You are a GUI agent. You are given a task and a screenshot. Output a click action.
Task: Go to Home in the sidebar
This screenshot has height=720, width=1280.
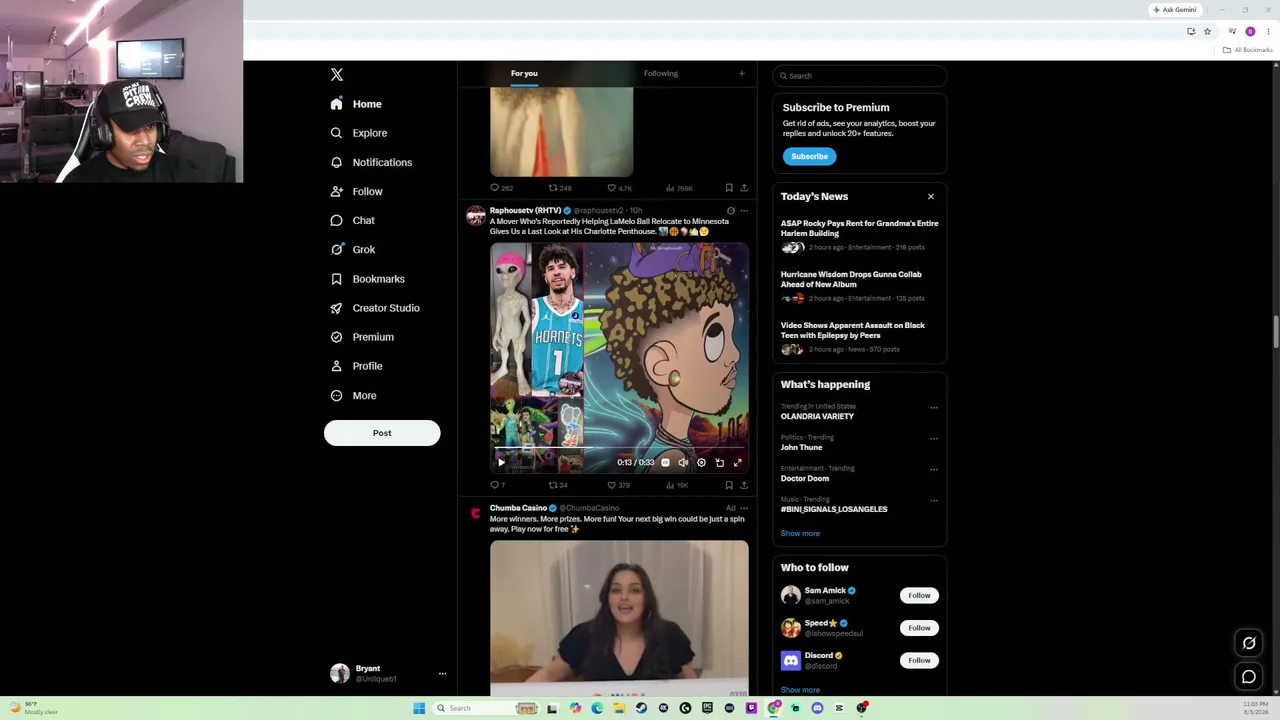coord(356,104)
